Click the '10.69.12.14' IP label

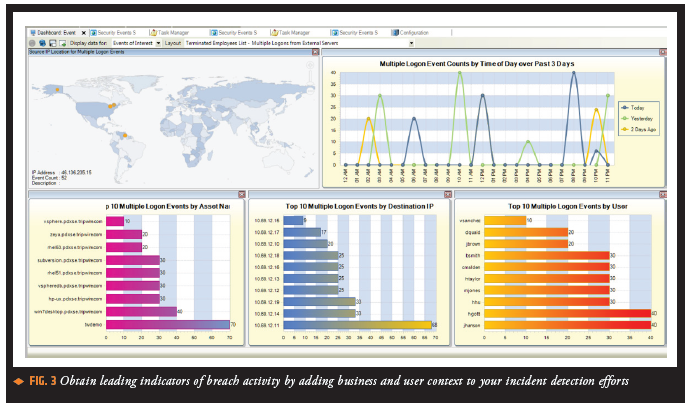(x=267, y=313)
